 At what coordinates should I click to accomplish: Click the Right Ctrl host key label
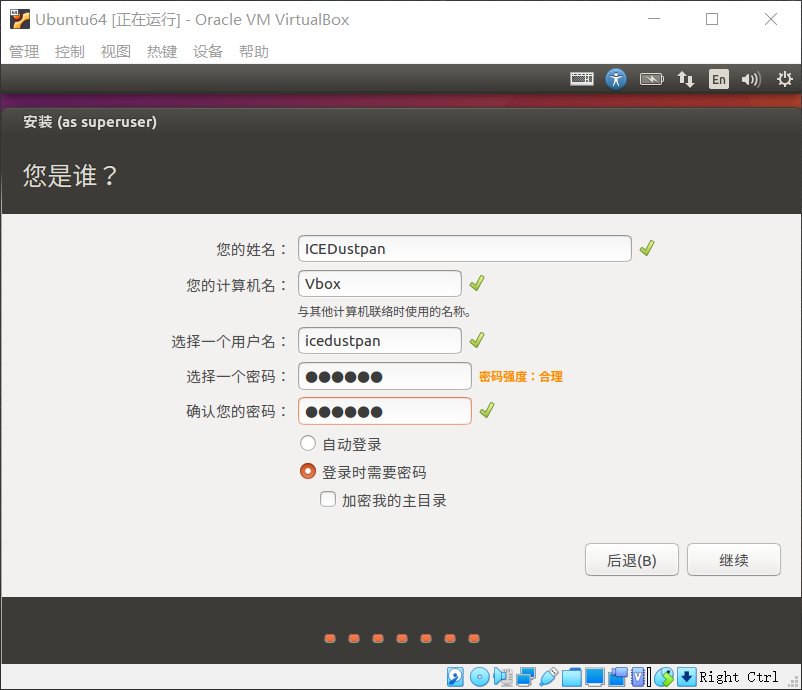click(739, 677)
